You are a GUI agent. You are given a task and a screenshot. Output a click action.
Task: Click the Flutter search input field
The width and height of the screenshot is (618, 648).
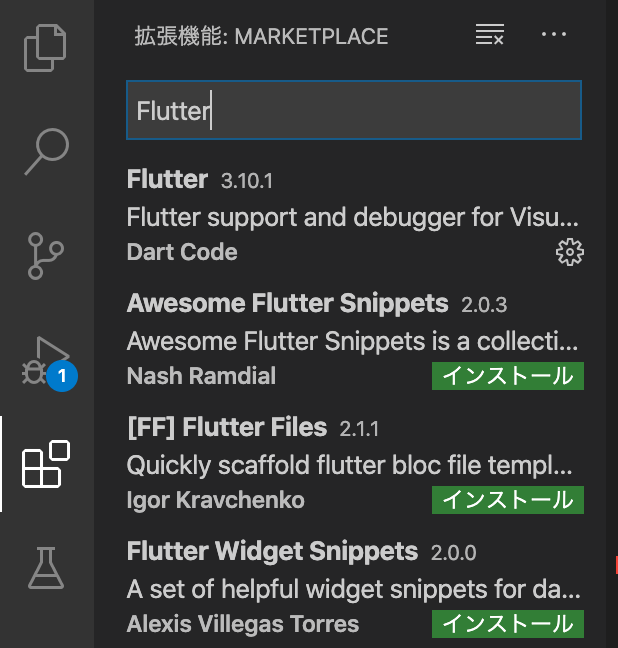354,110
